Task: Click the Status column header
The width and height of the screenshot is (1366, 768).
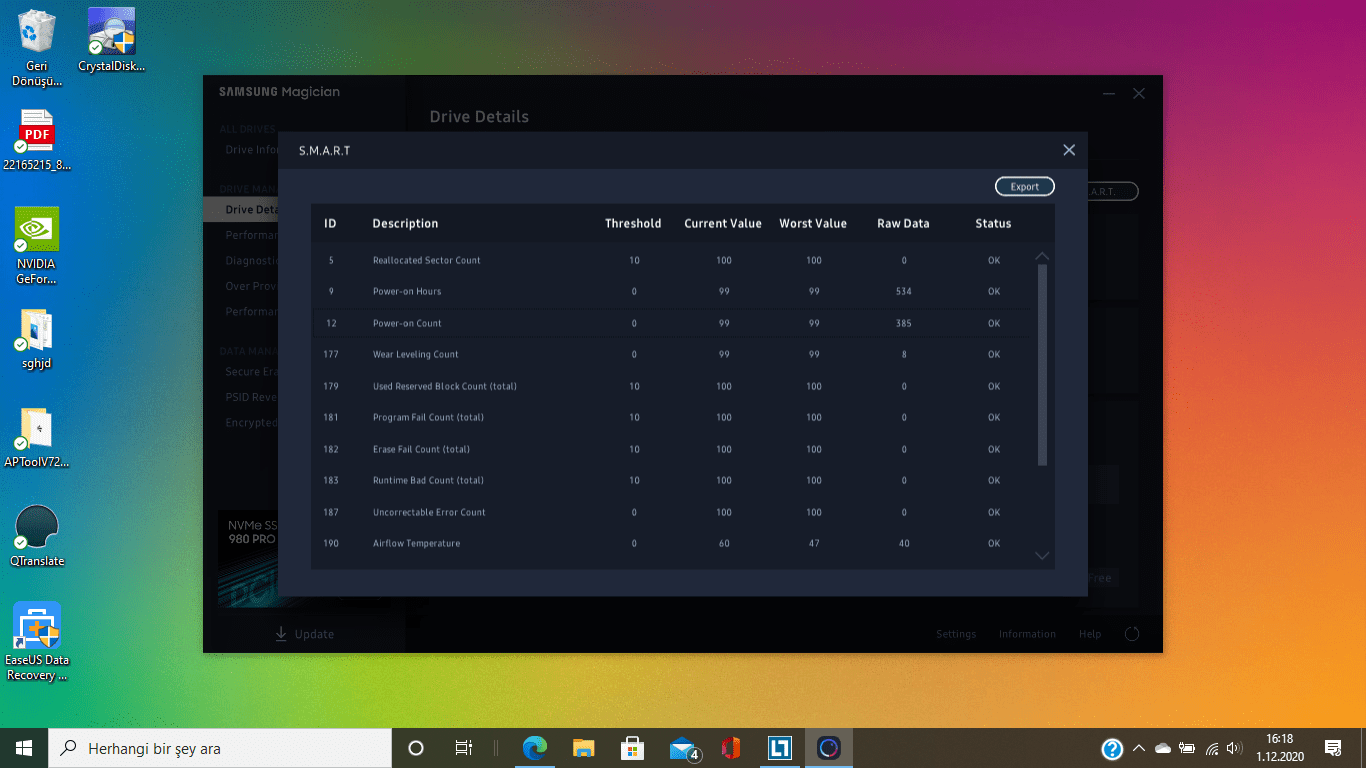Action: (x=993, y=223)
